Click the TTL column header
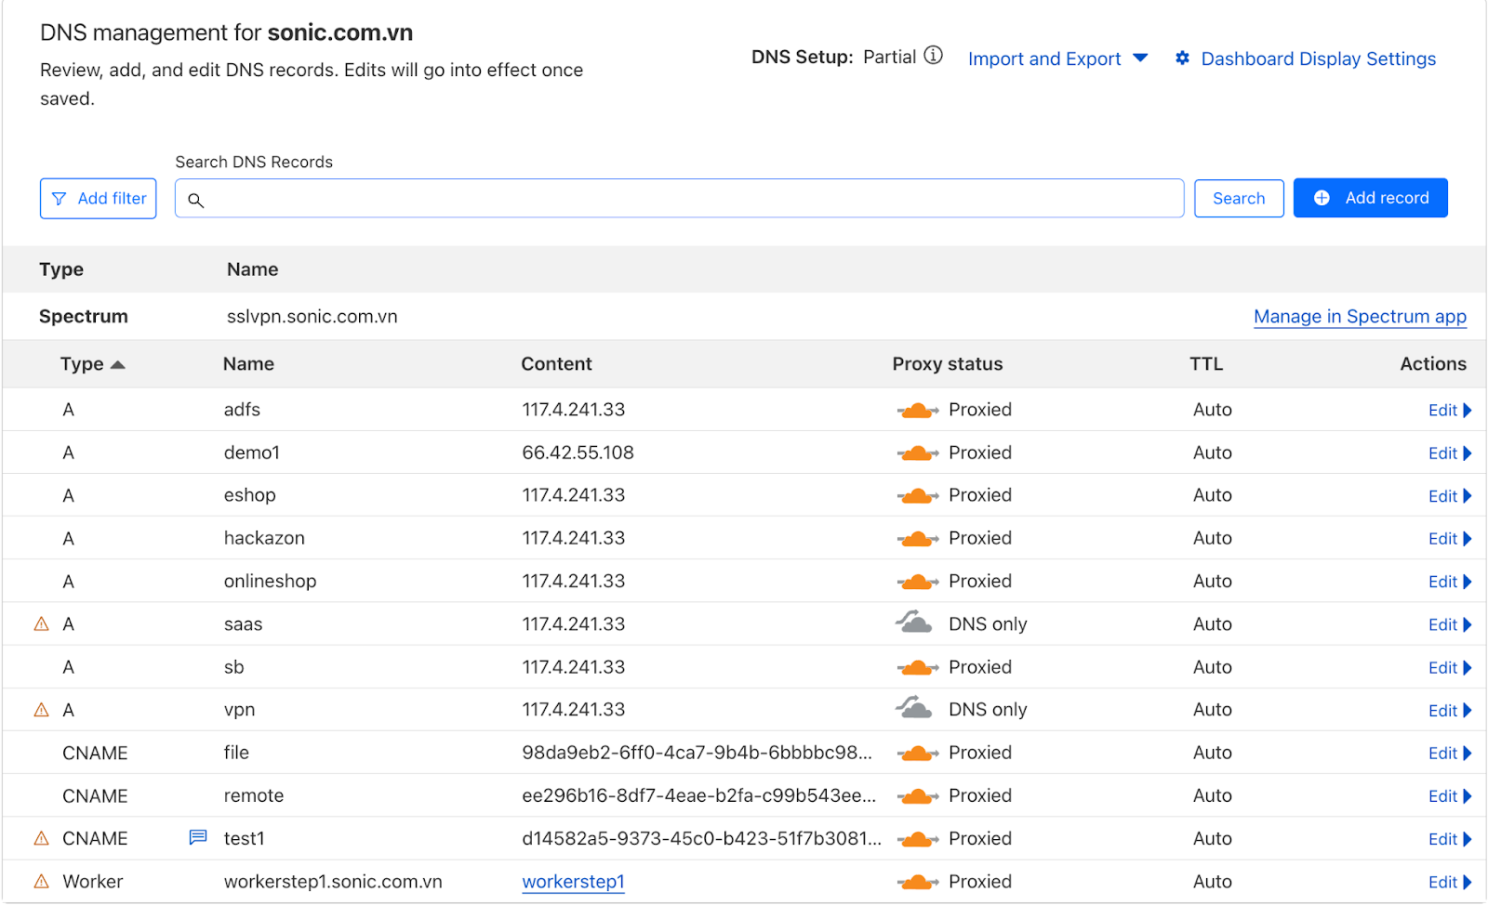This screenshot has height=905, width=1488. pyautogui.click(x=1206, y=364)
